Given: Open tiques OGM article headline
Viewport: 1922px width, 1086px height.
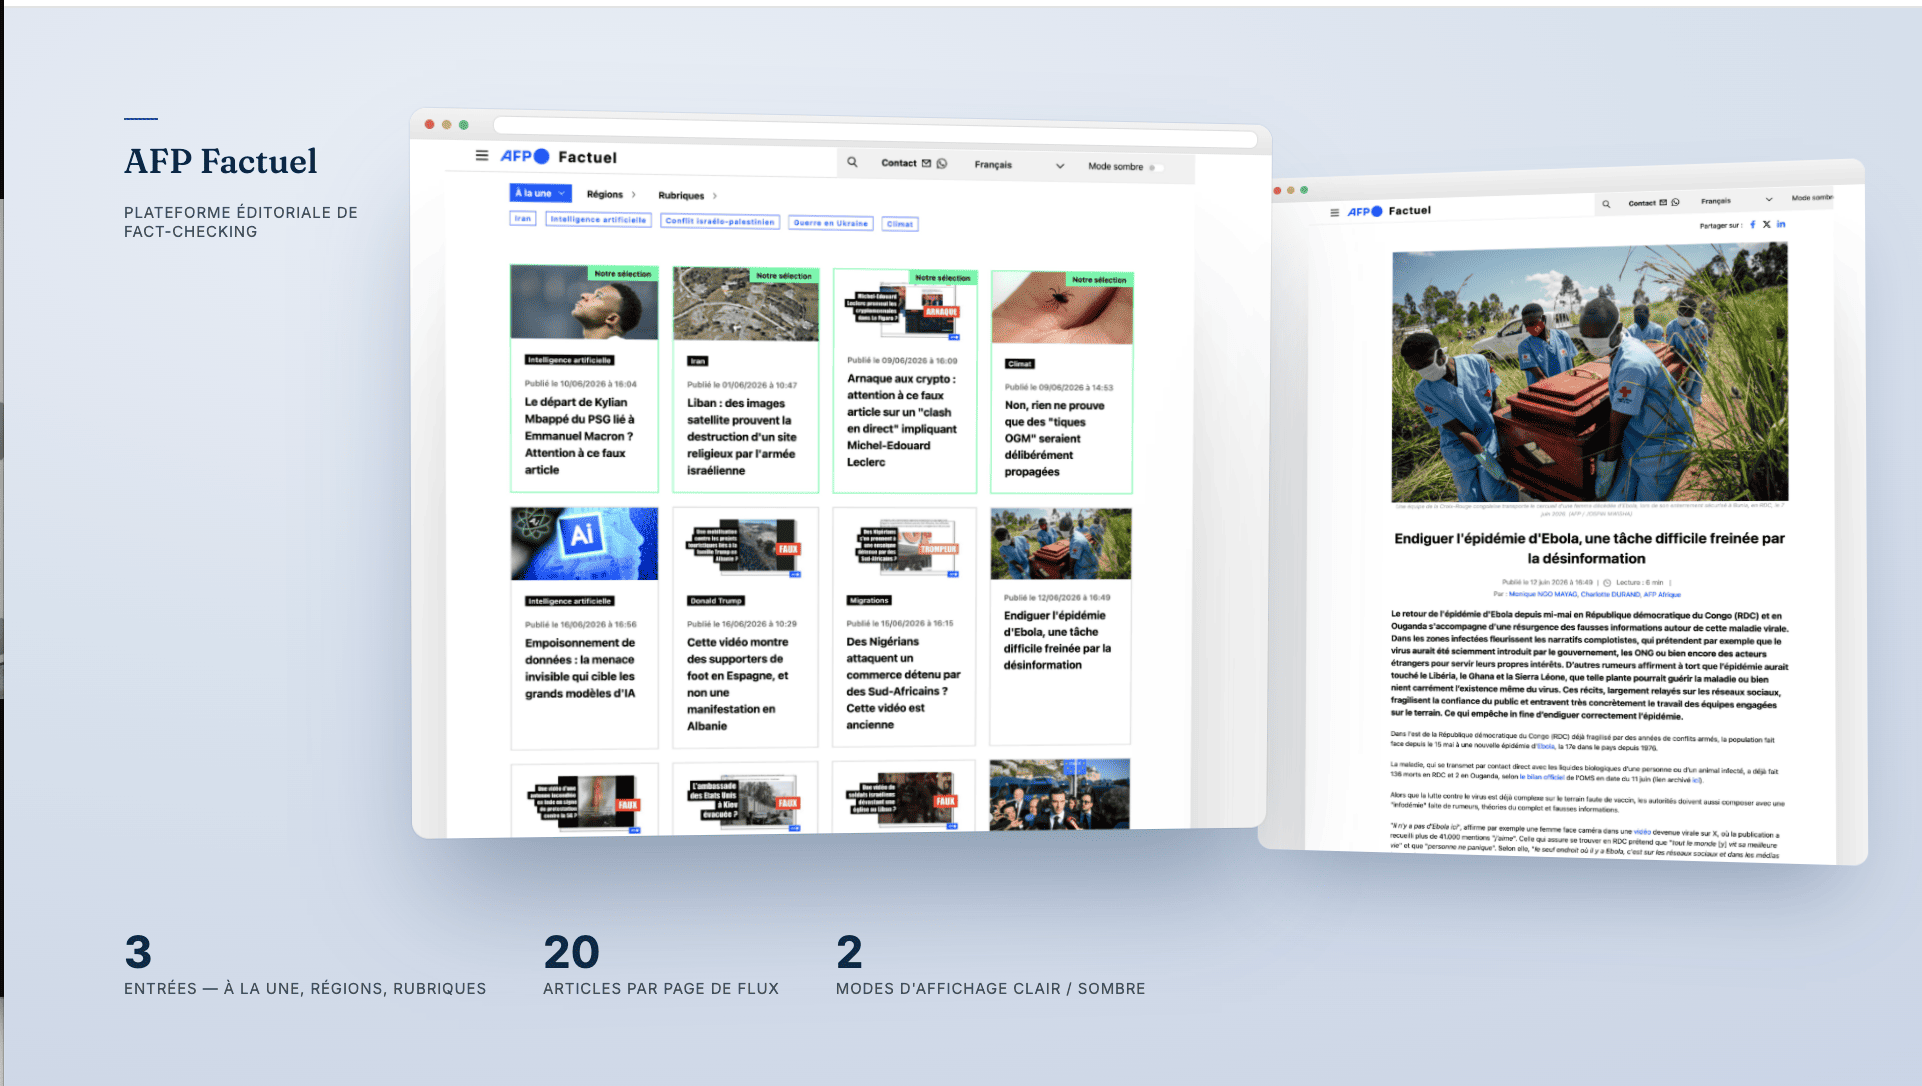Looking at the screenshot, I should coord(1055,438).
